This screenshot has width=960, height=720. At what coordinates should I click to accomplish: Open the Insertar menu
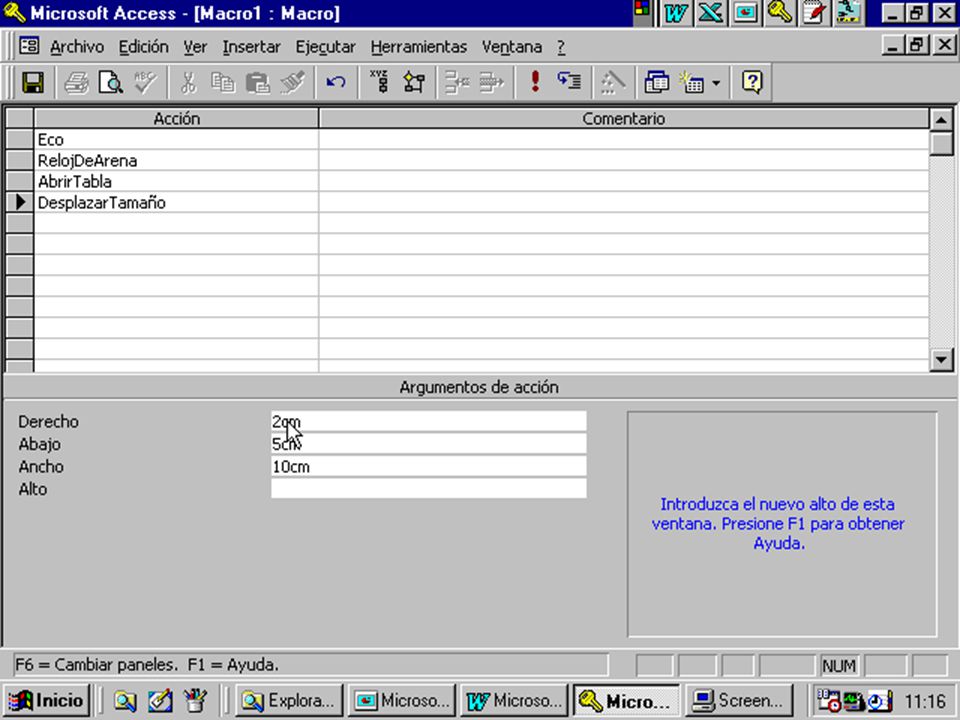(251, 47)
